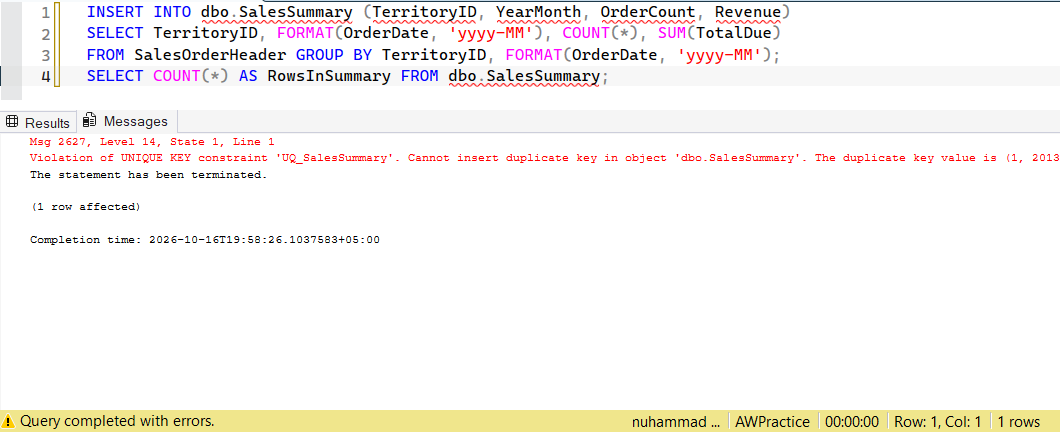Click SalesOrderHeader table name

[210, 55]
